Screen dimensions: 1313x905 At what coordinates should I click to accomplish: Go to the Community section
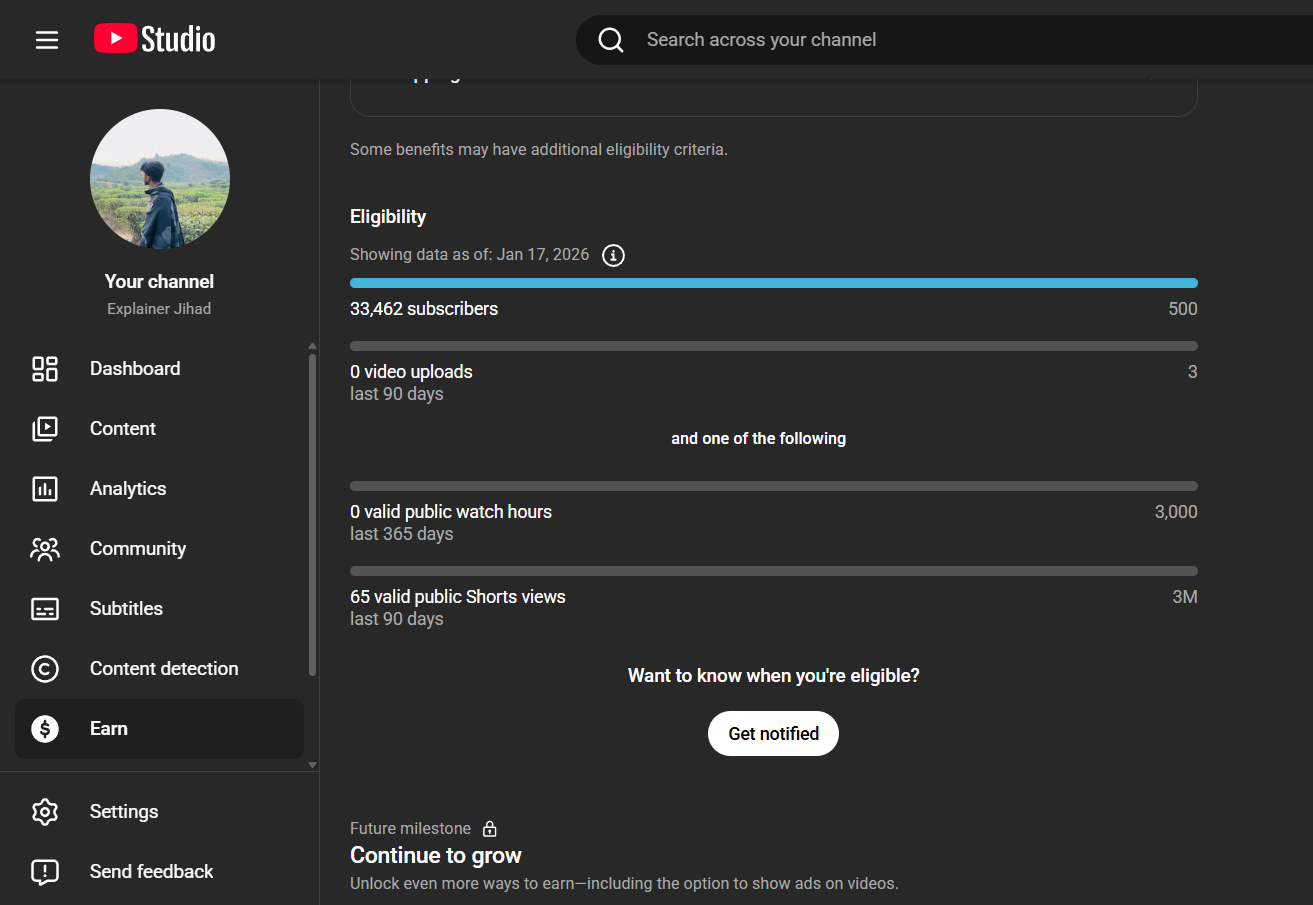point(138,549)
